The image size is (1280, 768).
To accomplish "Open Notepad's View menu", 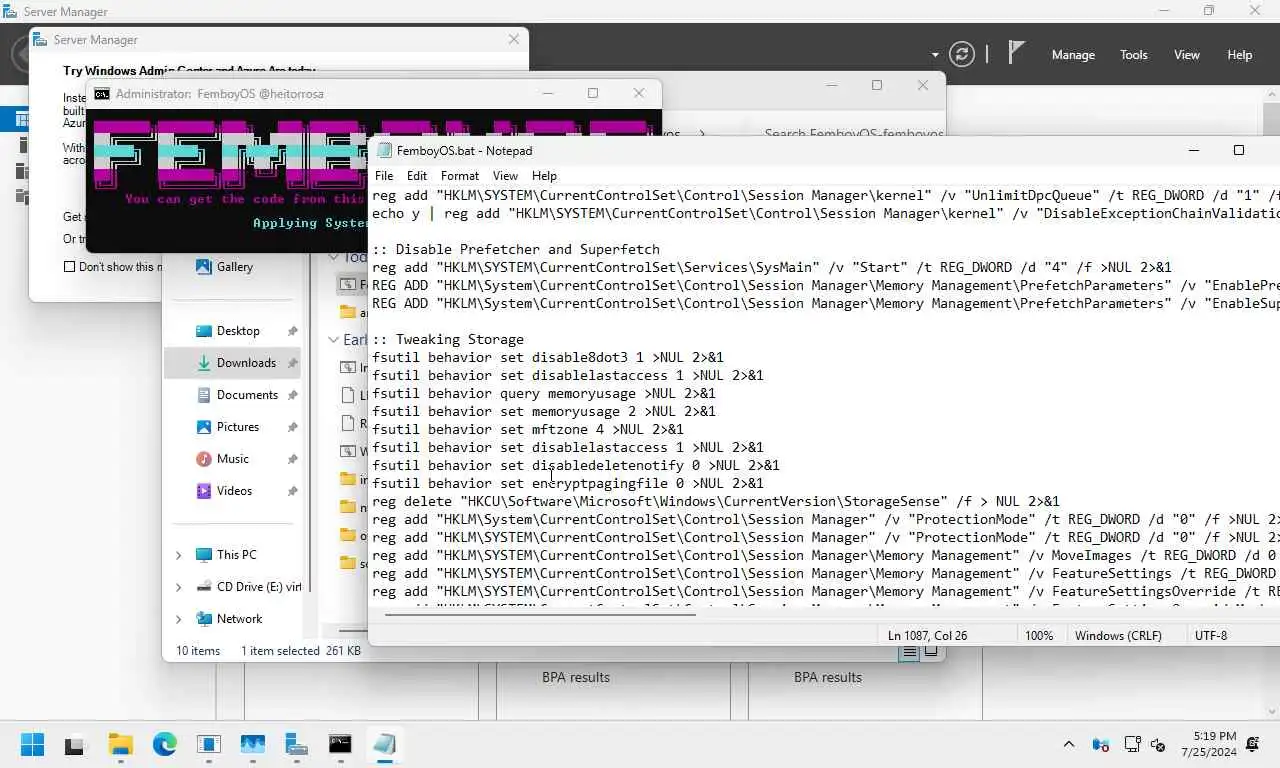I will point(505,176).
